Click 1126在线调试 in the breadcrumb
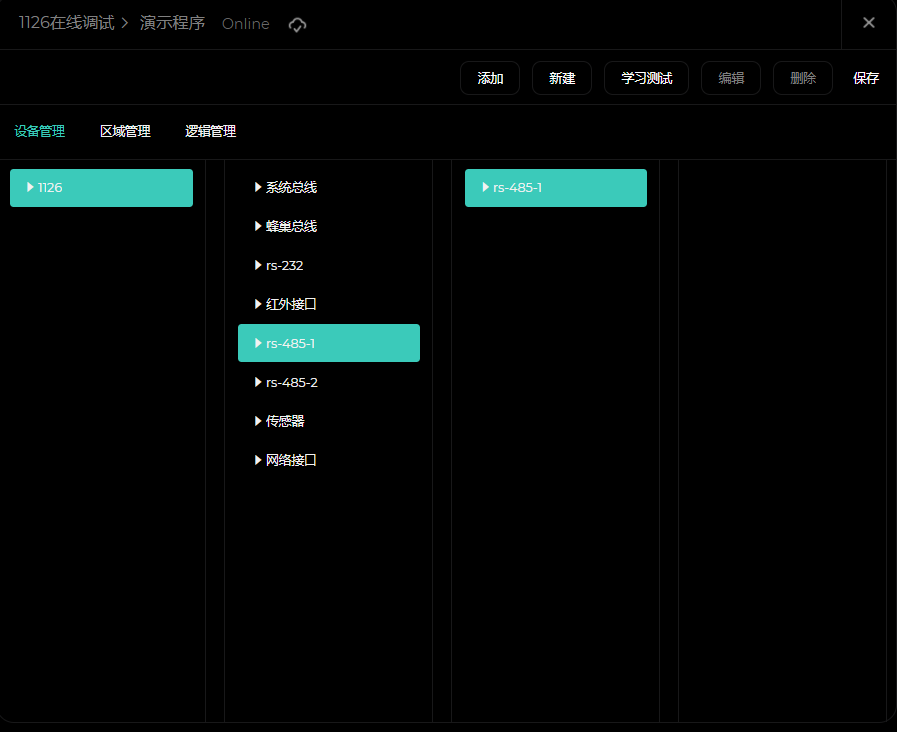This screenshot has height=732, width=897. pyautogui.click(x=66, y=23)
